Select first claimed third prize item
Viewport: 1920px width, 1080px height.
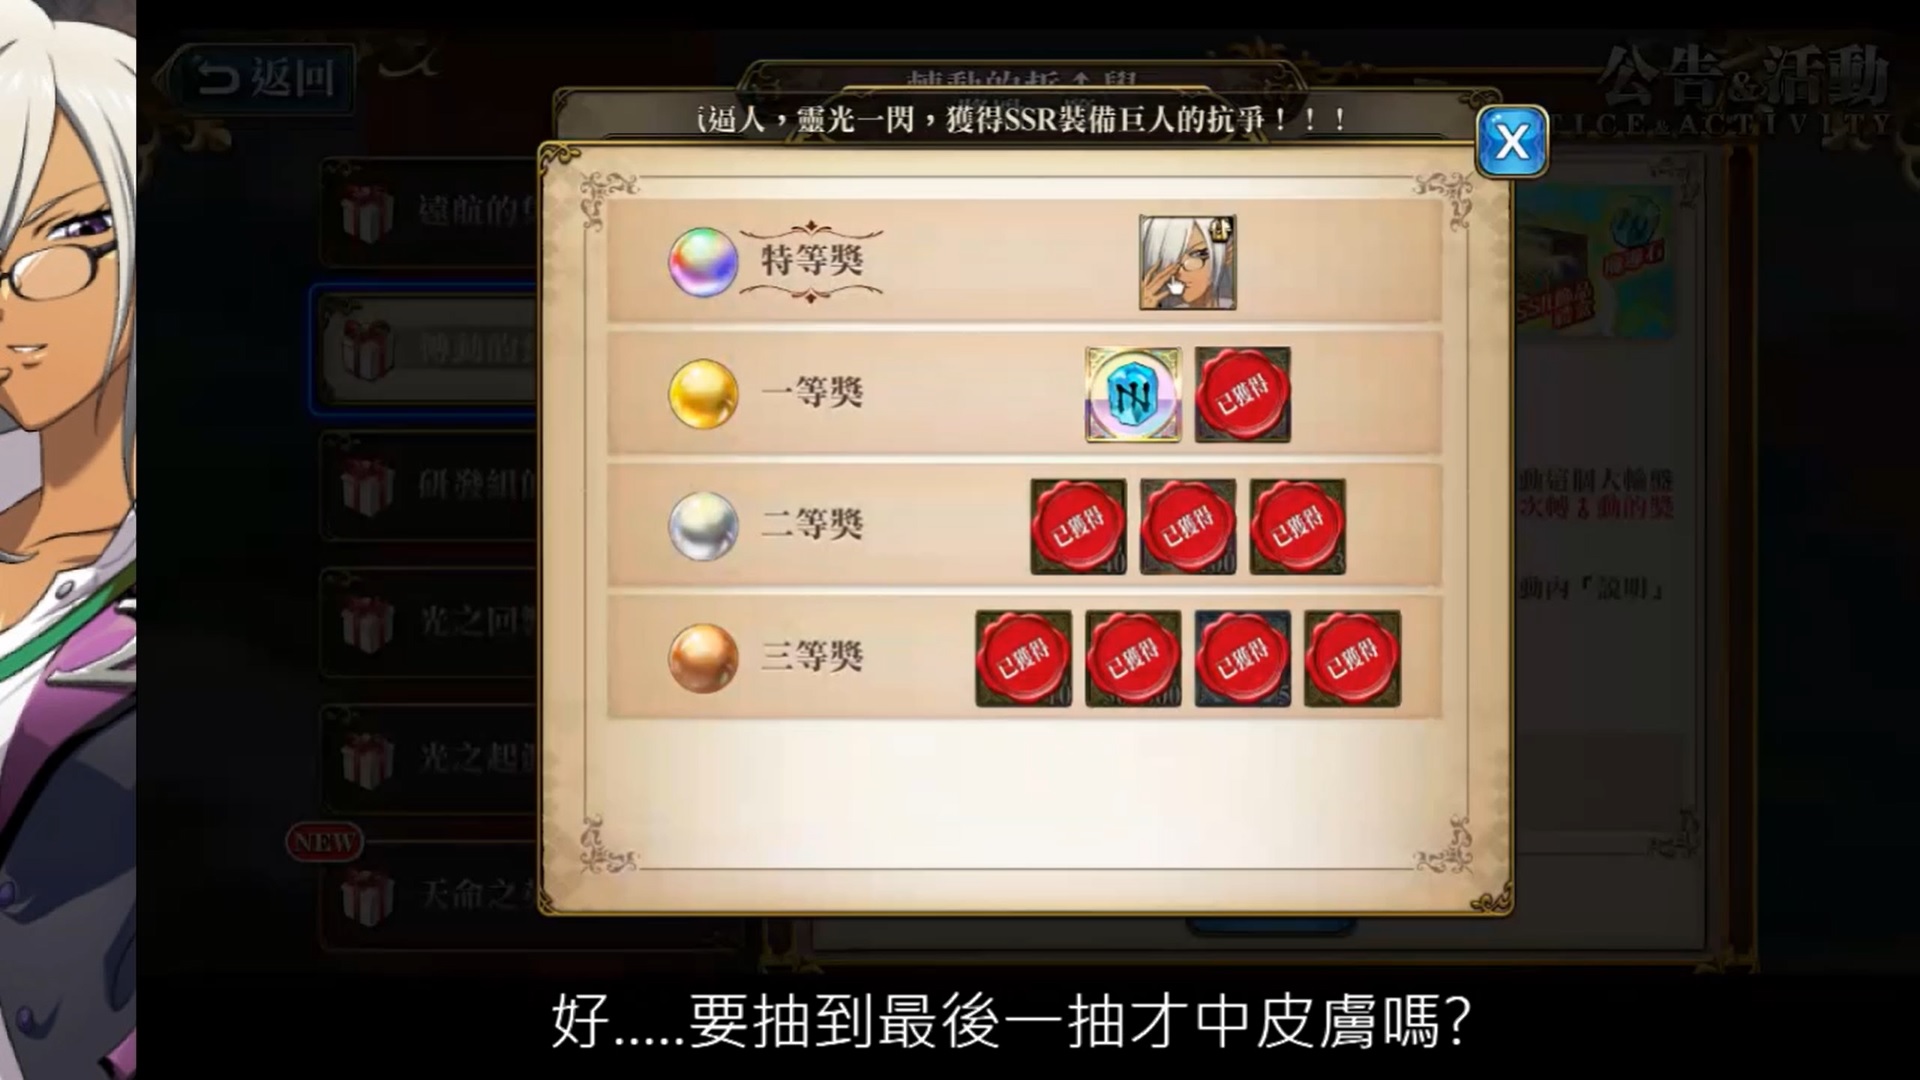pyautogui.click(x=1023, y=659)
